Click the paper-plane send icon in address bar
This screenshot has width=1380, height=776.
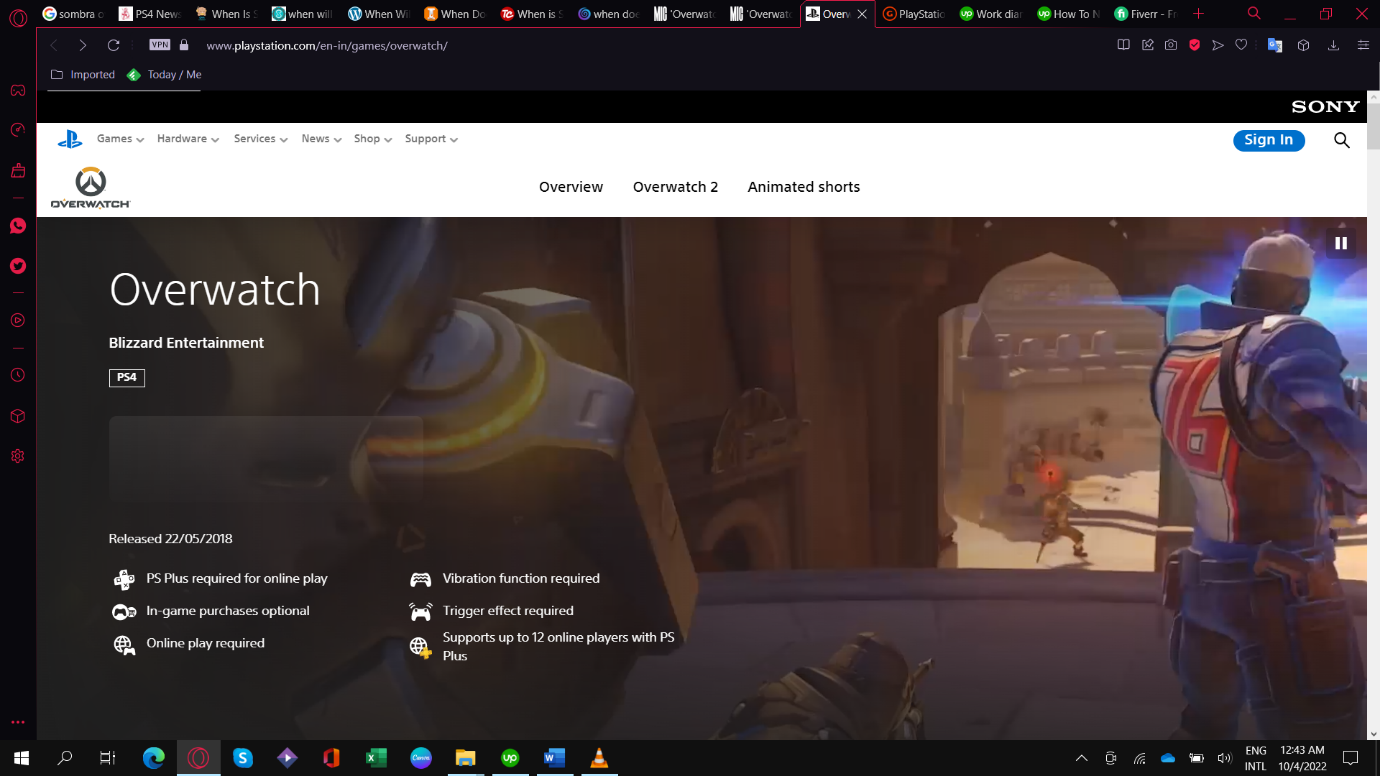point(1217,45)
